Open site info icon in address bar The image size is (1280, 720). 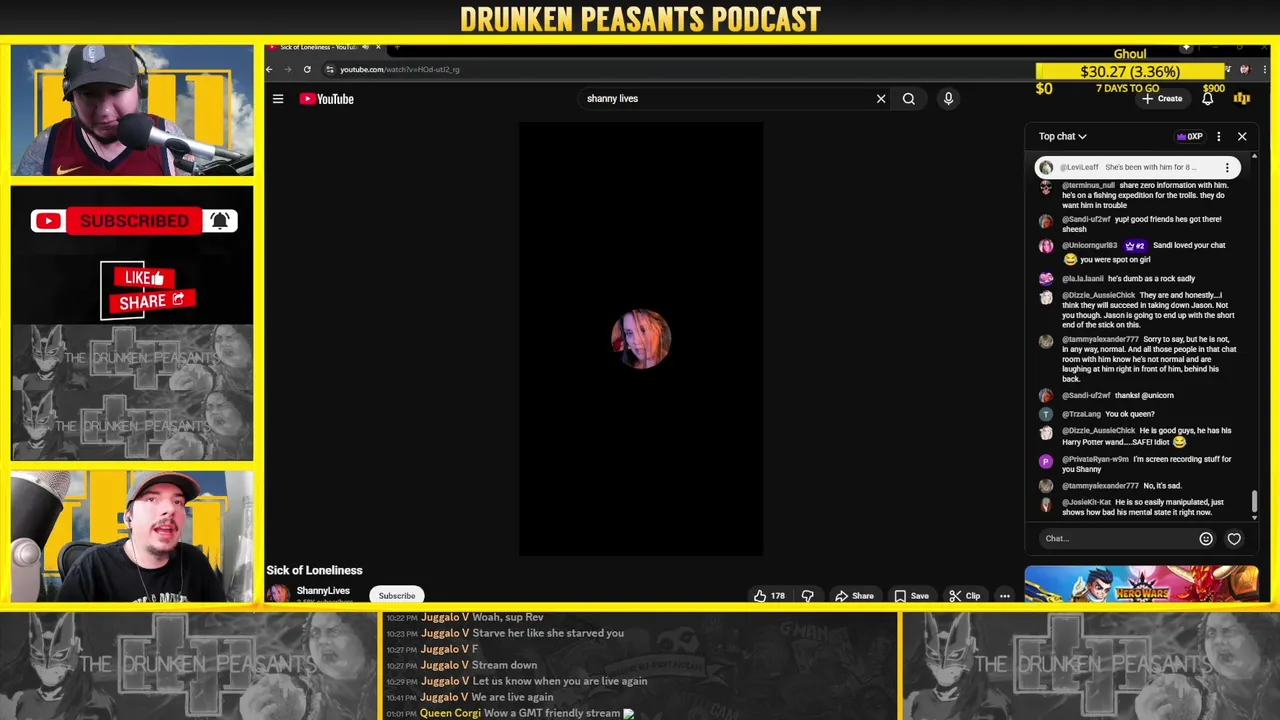(330, 69)
